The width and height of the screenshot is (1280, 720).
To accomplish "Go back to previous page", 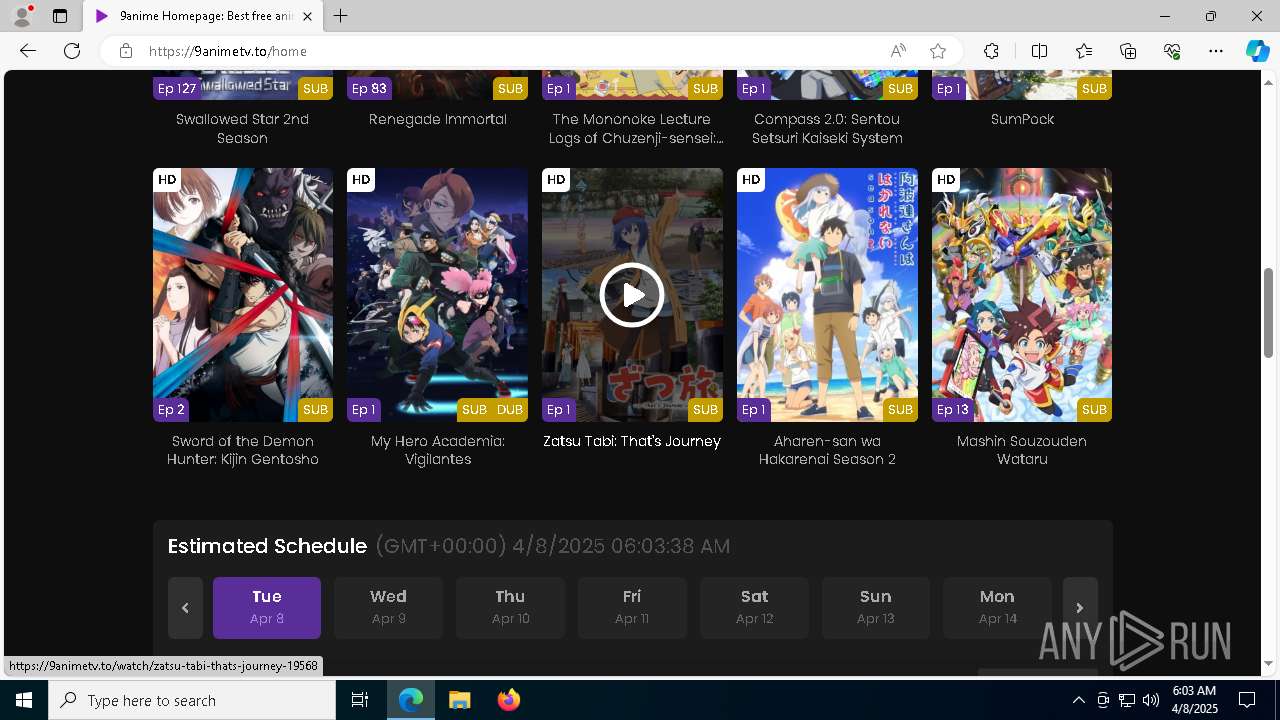I will [x=28, y=51].
